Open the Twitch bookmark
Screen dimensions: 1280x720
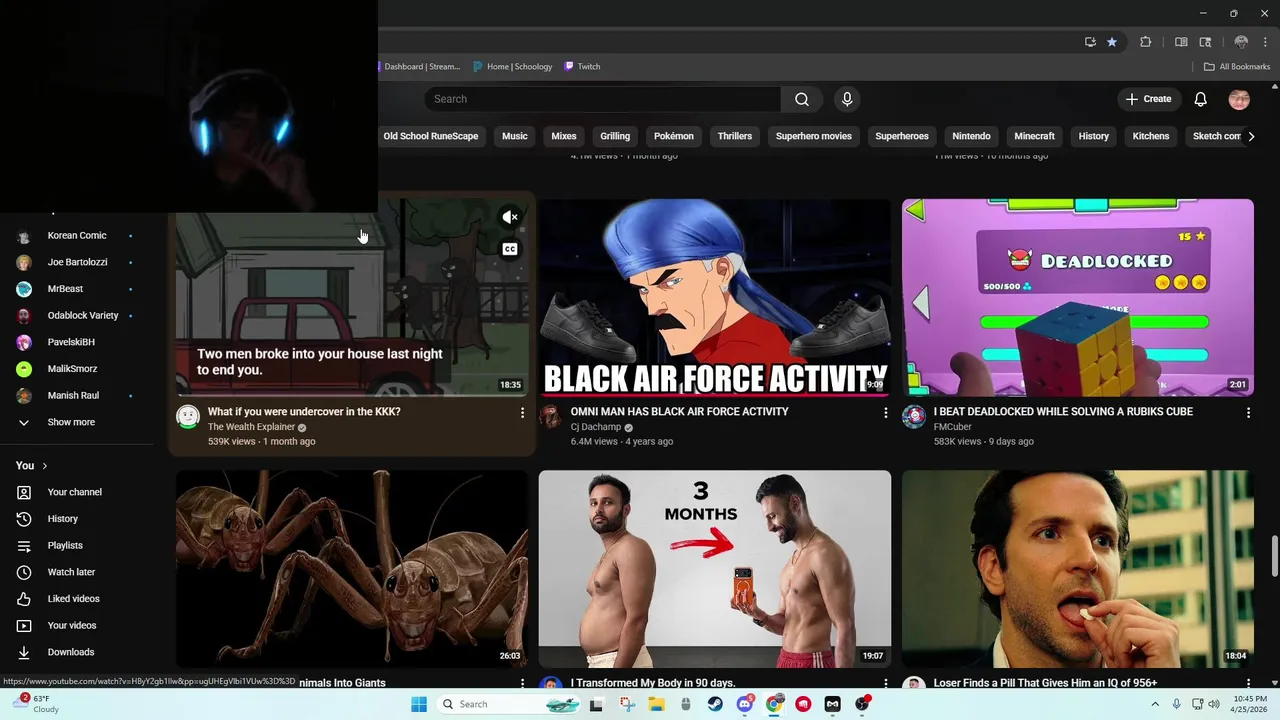pyautogui.click(x=582, y=67)
